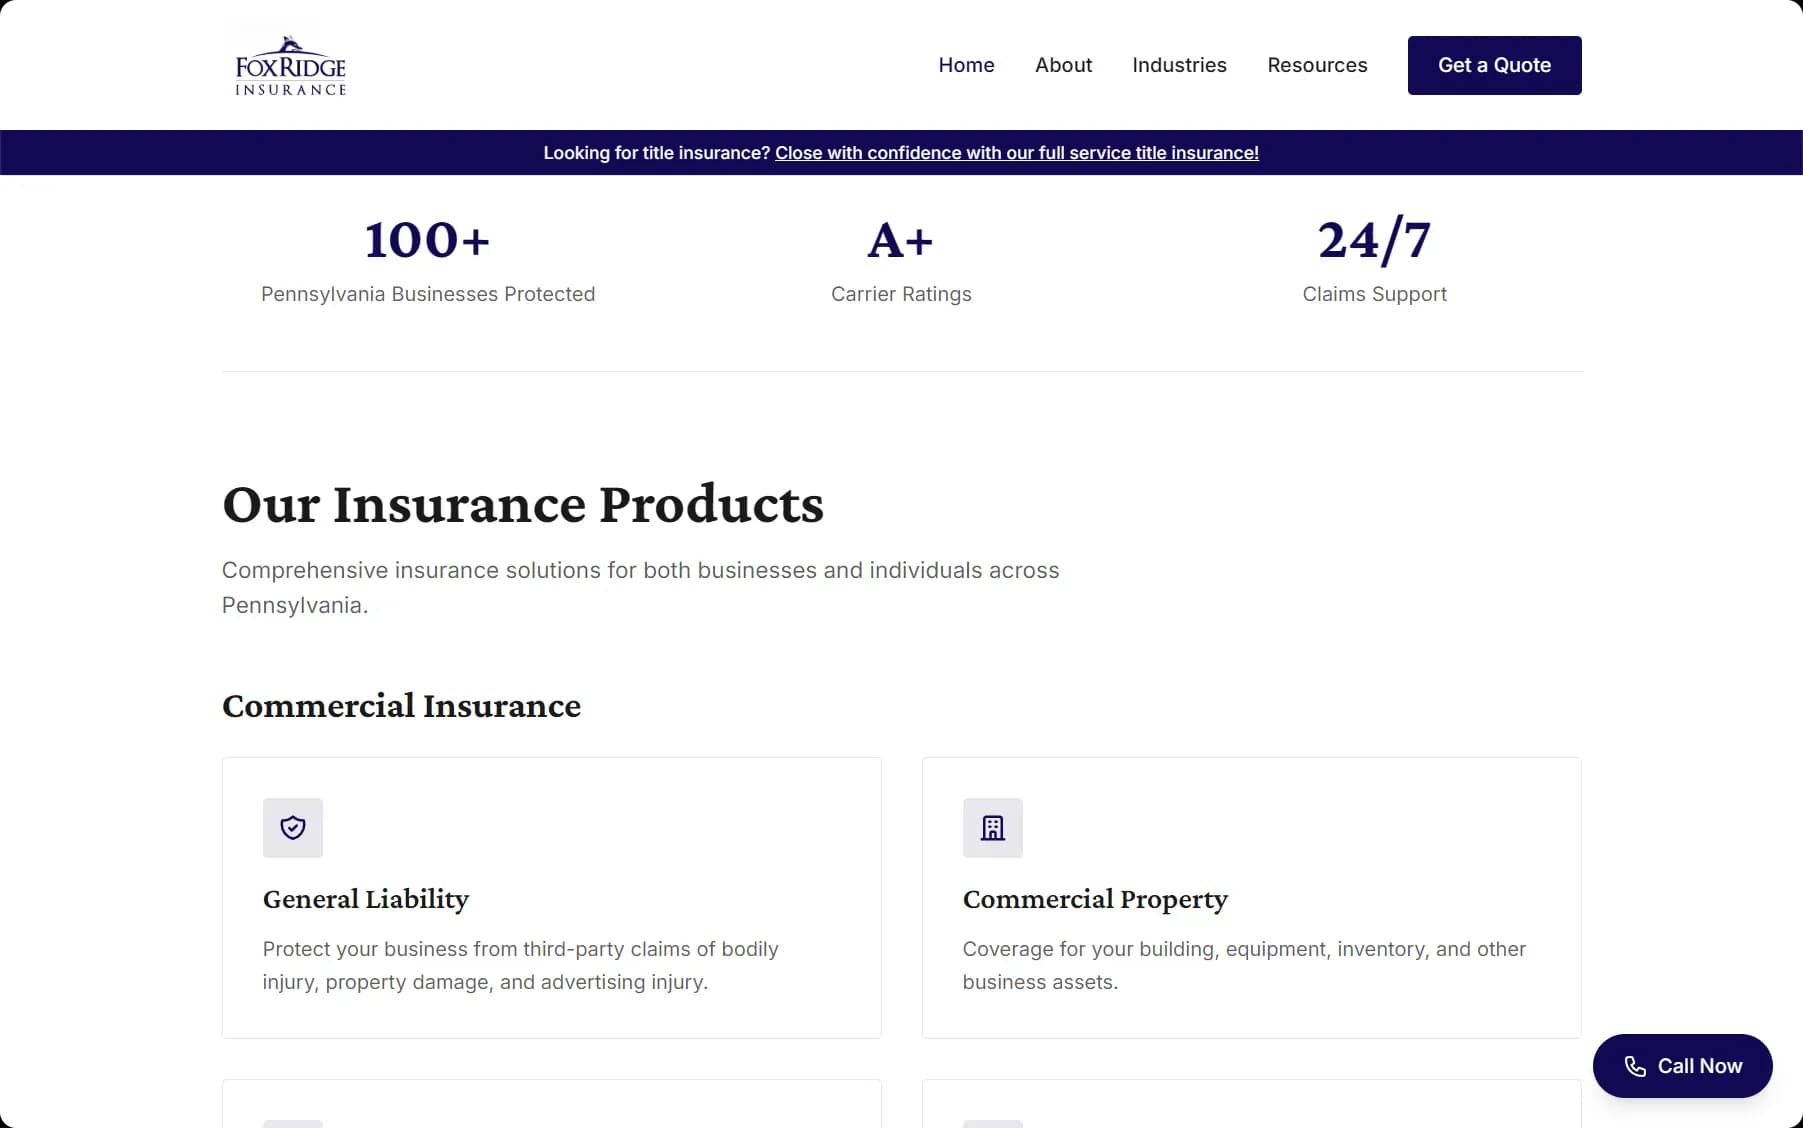Click the FoxRidge Insurance logo

point(288,64)
